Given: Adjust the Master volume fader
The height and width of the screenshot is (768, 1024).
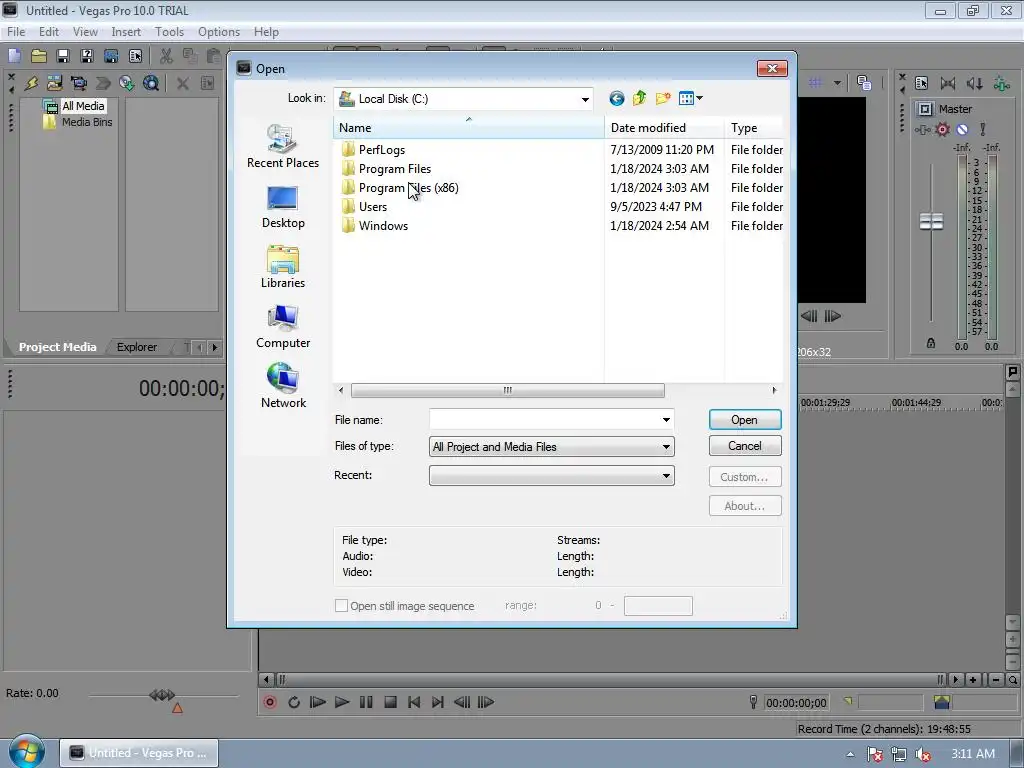Looking at the screenshot, I should [931, 221].
